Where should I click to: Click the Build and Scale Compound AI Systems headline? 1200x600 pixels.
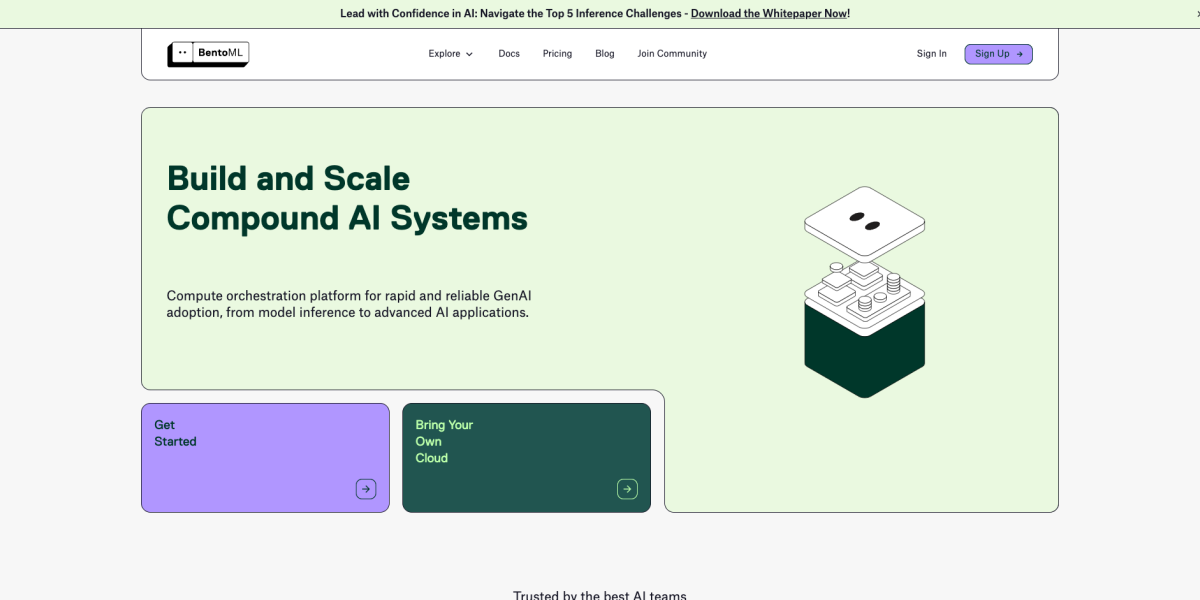347,198
